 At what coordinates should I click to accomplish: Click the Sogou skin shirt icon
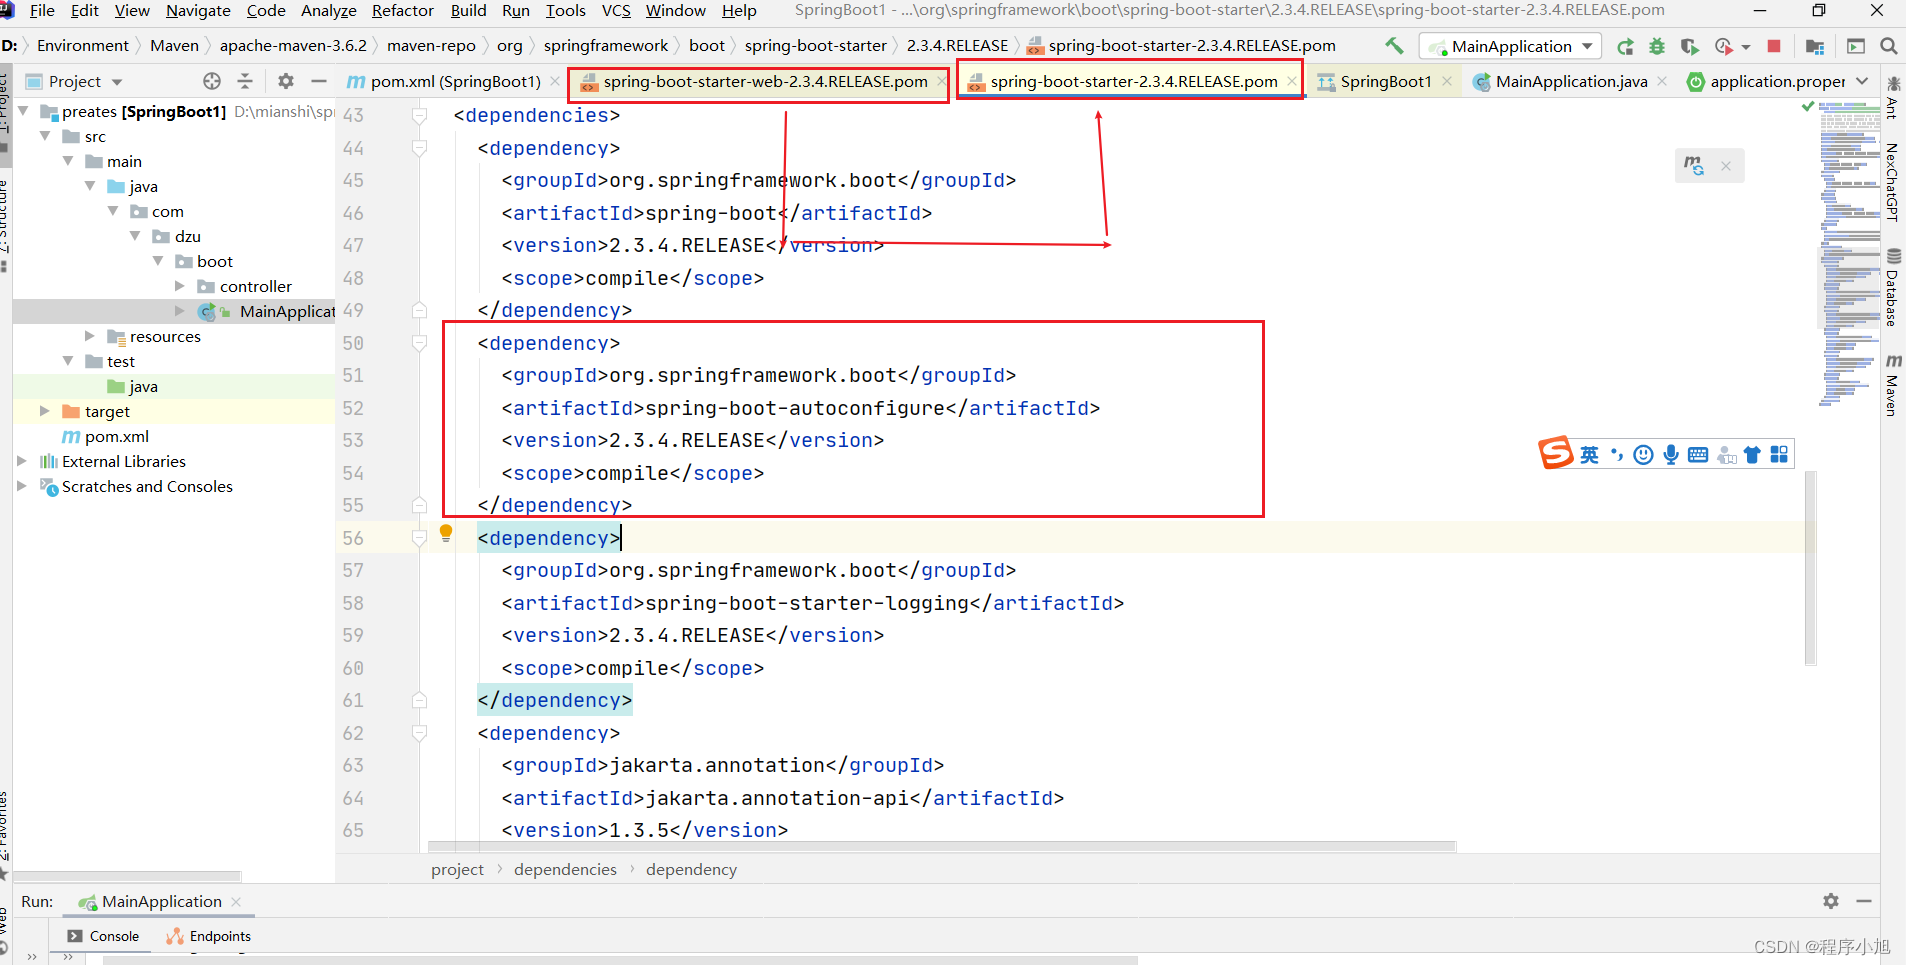click(1752, 455)
